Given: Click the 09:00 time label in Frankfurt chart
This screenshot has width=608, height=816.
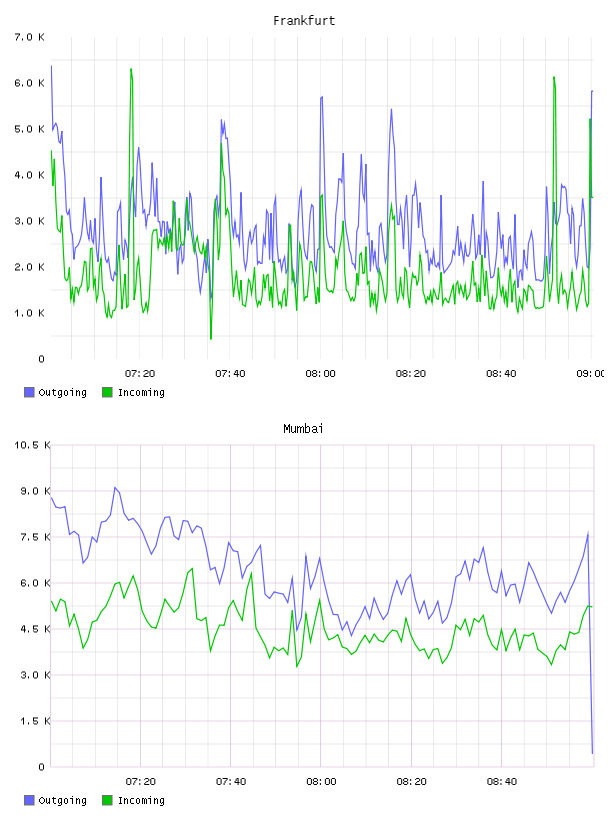Looking at the screenshot, I should pyautogui.click(x=590, y=374).
